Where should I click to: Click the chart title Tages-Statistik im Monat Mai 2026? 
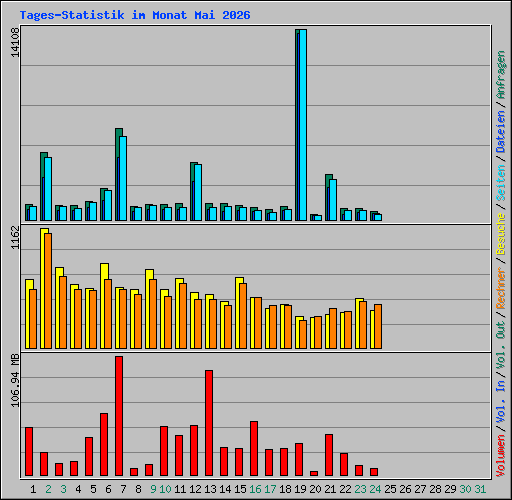135,15
